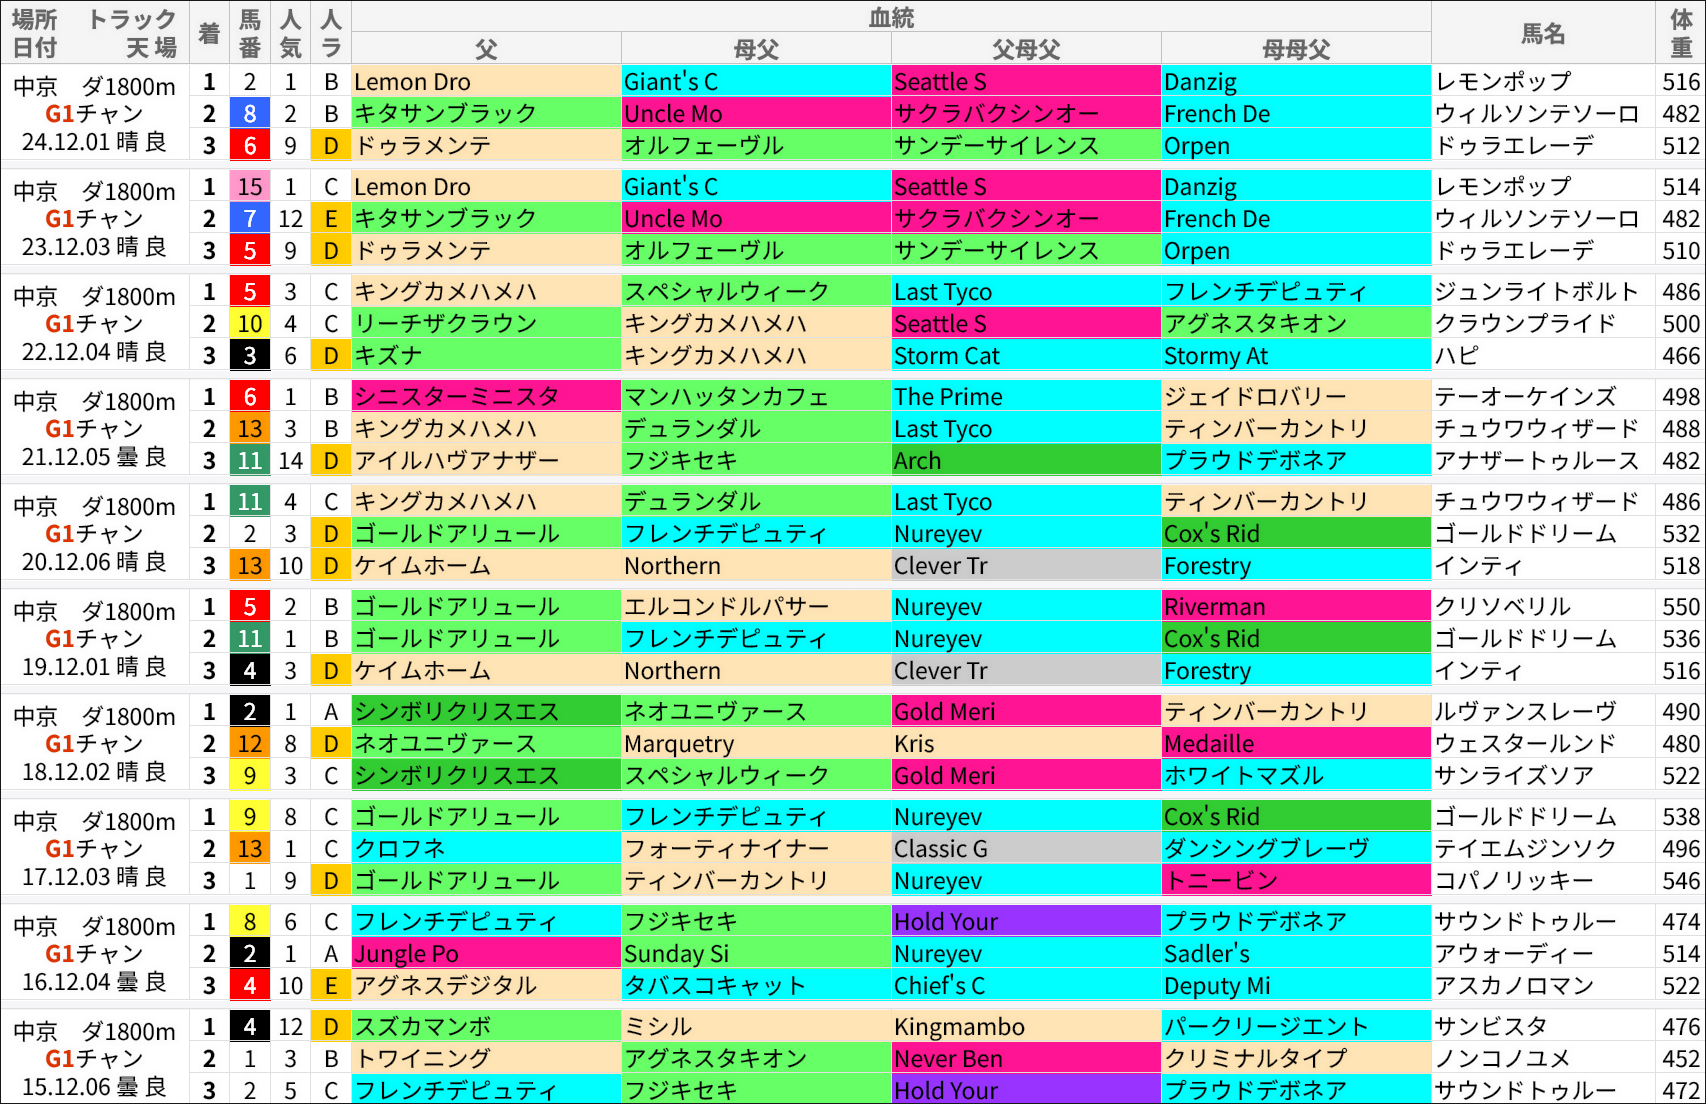Click the 父 column header to sort sires
1706x1104 pixels.
[485, 49]
